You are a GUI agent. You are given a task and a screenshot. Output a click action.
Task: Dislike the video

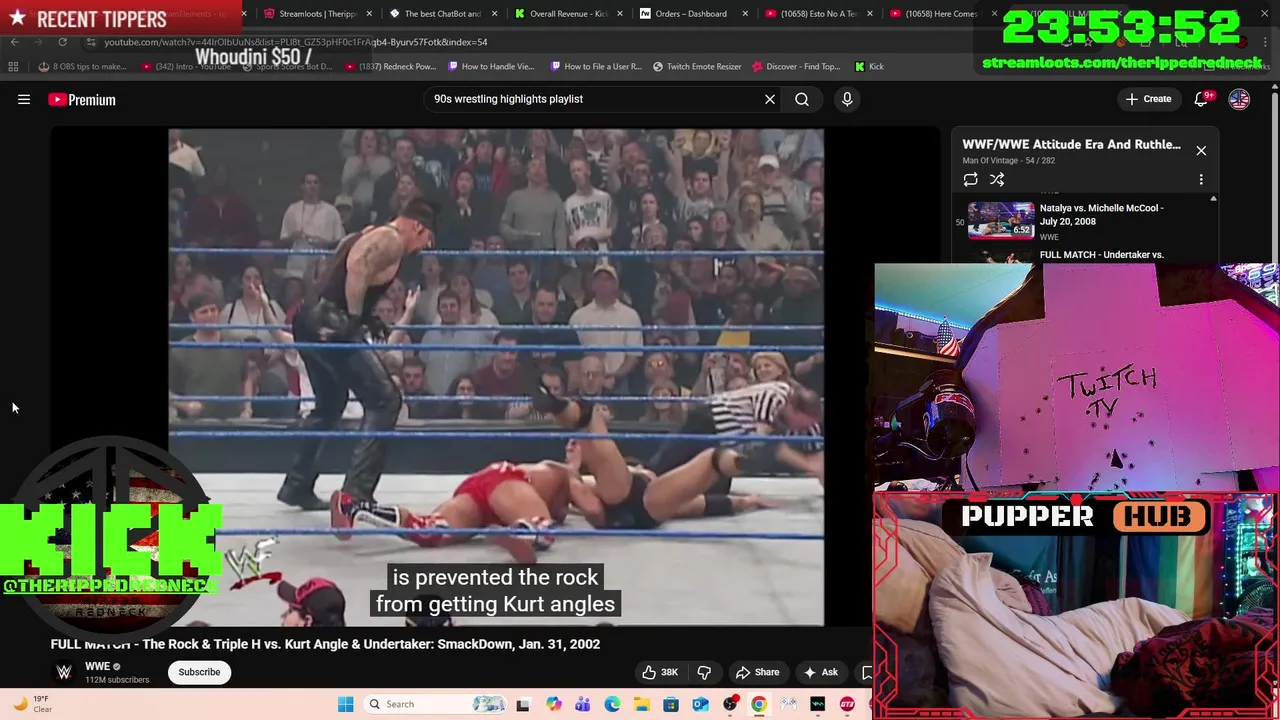(x=704, y=672)
